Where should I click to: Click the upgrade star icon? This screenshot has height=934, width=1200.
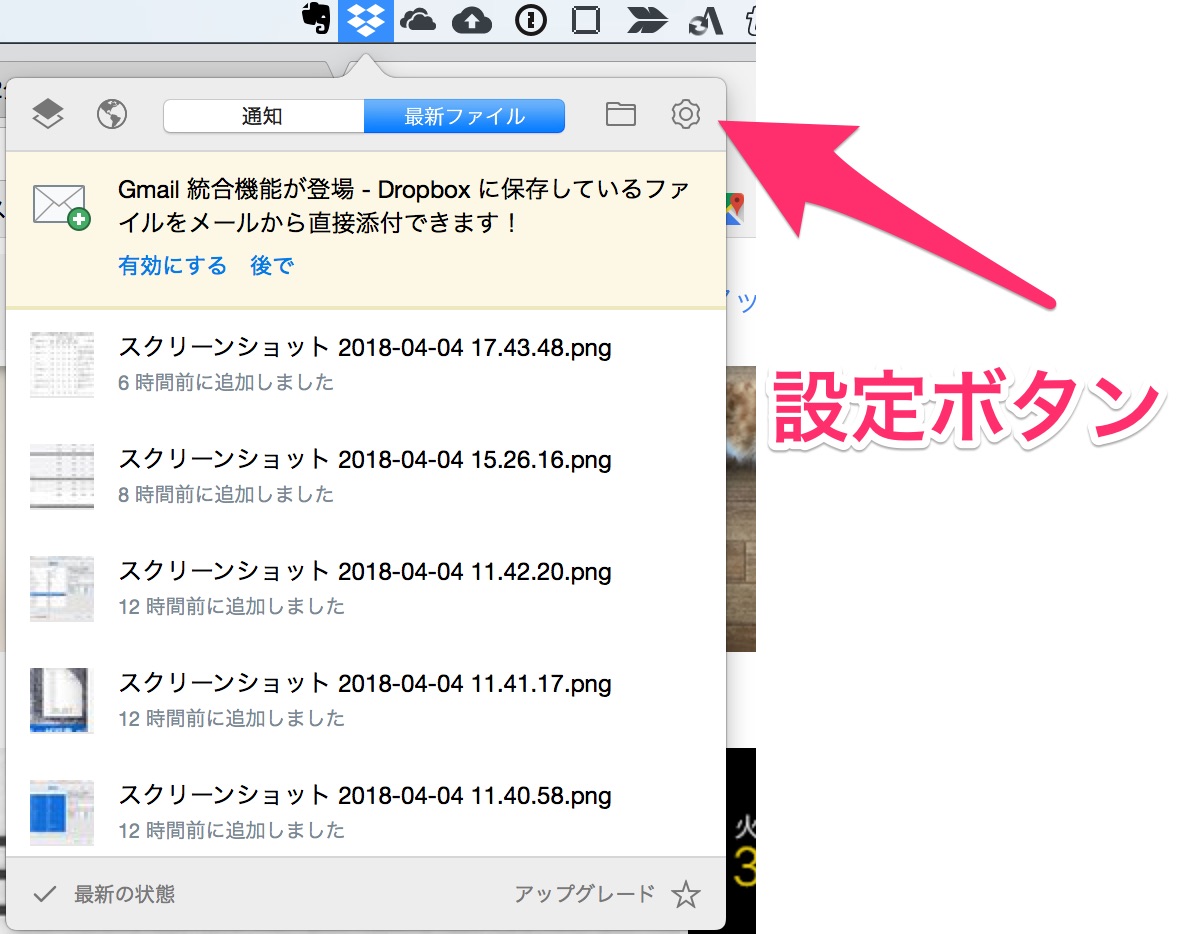tap(686, 894)
